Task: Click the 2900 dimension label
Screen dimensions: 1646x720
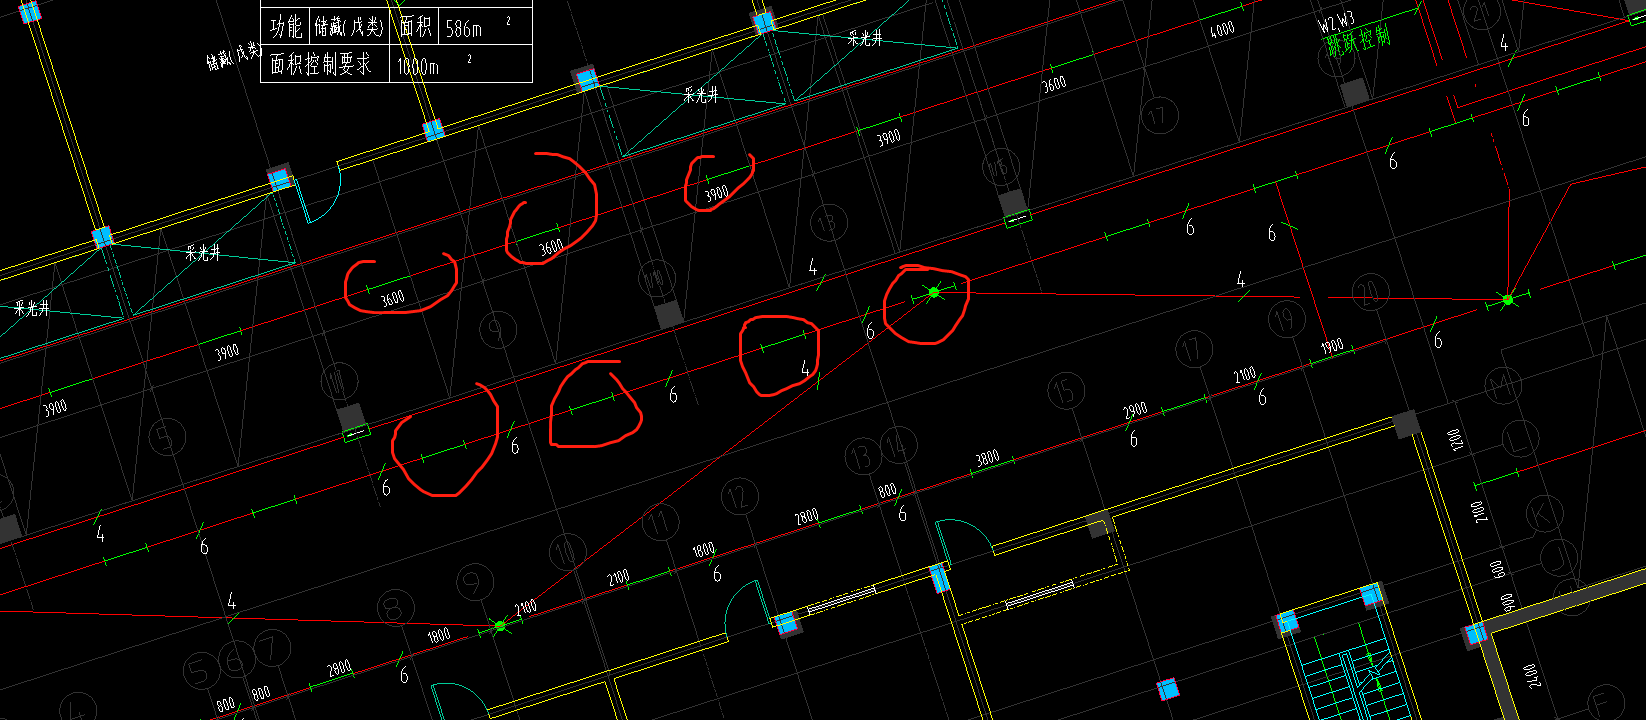Action: pos(1135,411)
